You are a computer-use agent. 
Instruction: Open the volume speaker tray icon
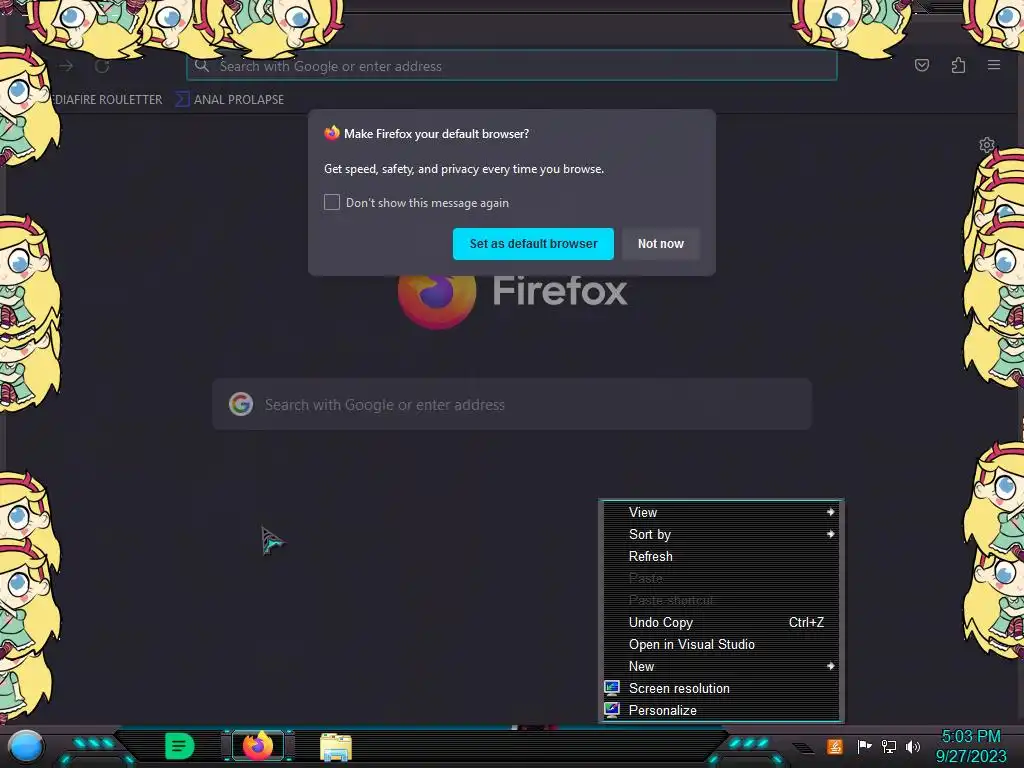point(912,746)
